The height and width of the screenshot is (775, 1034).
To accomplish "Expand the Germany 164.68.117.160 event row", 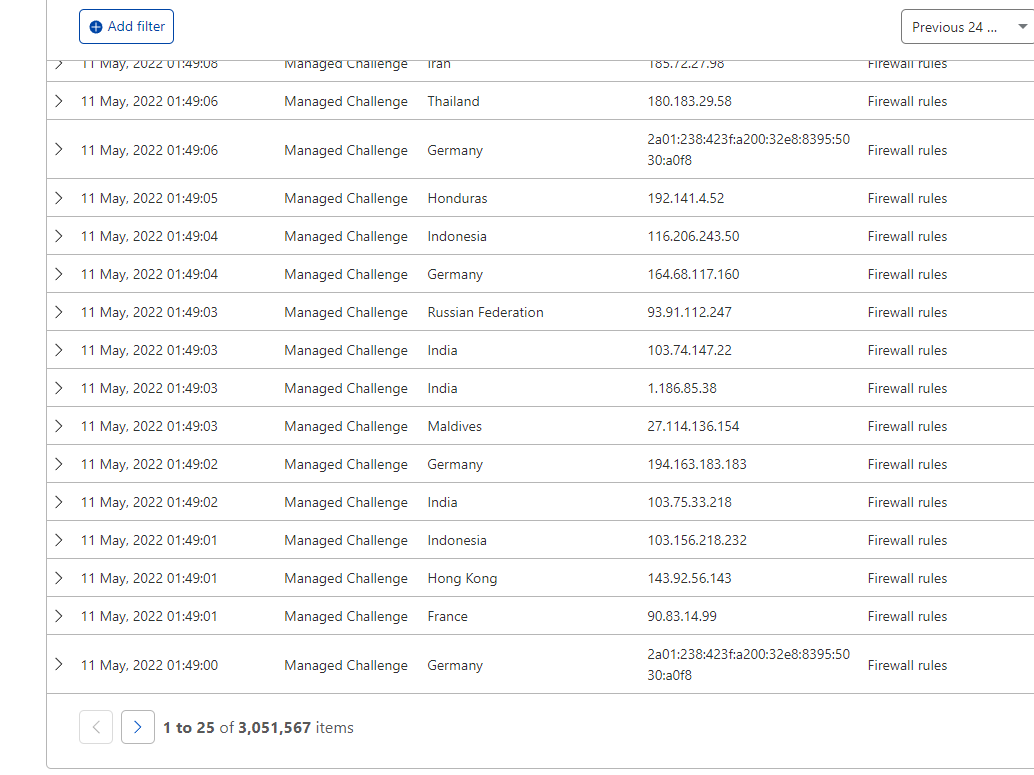I will tap(59, 274).
